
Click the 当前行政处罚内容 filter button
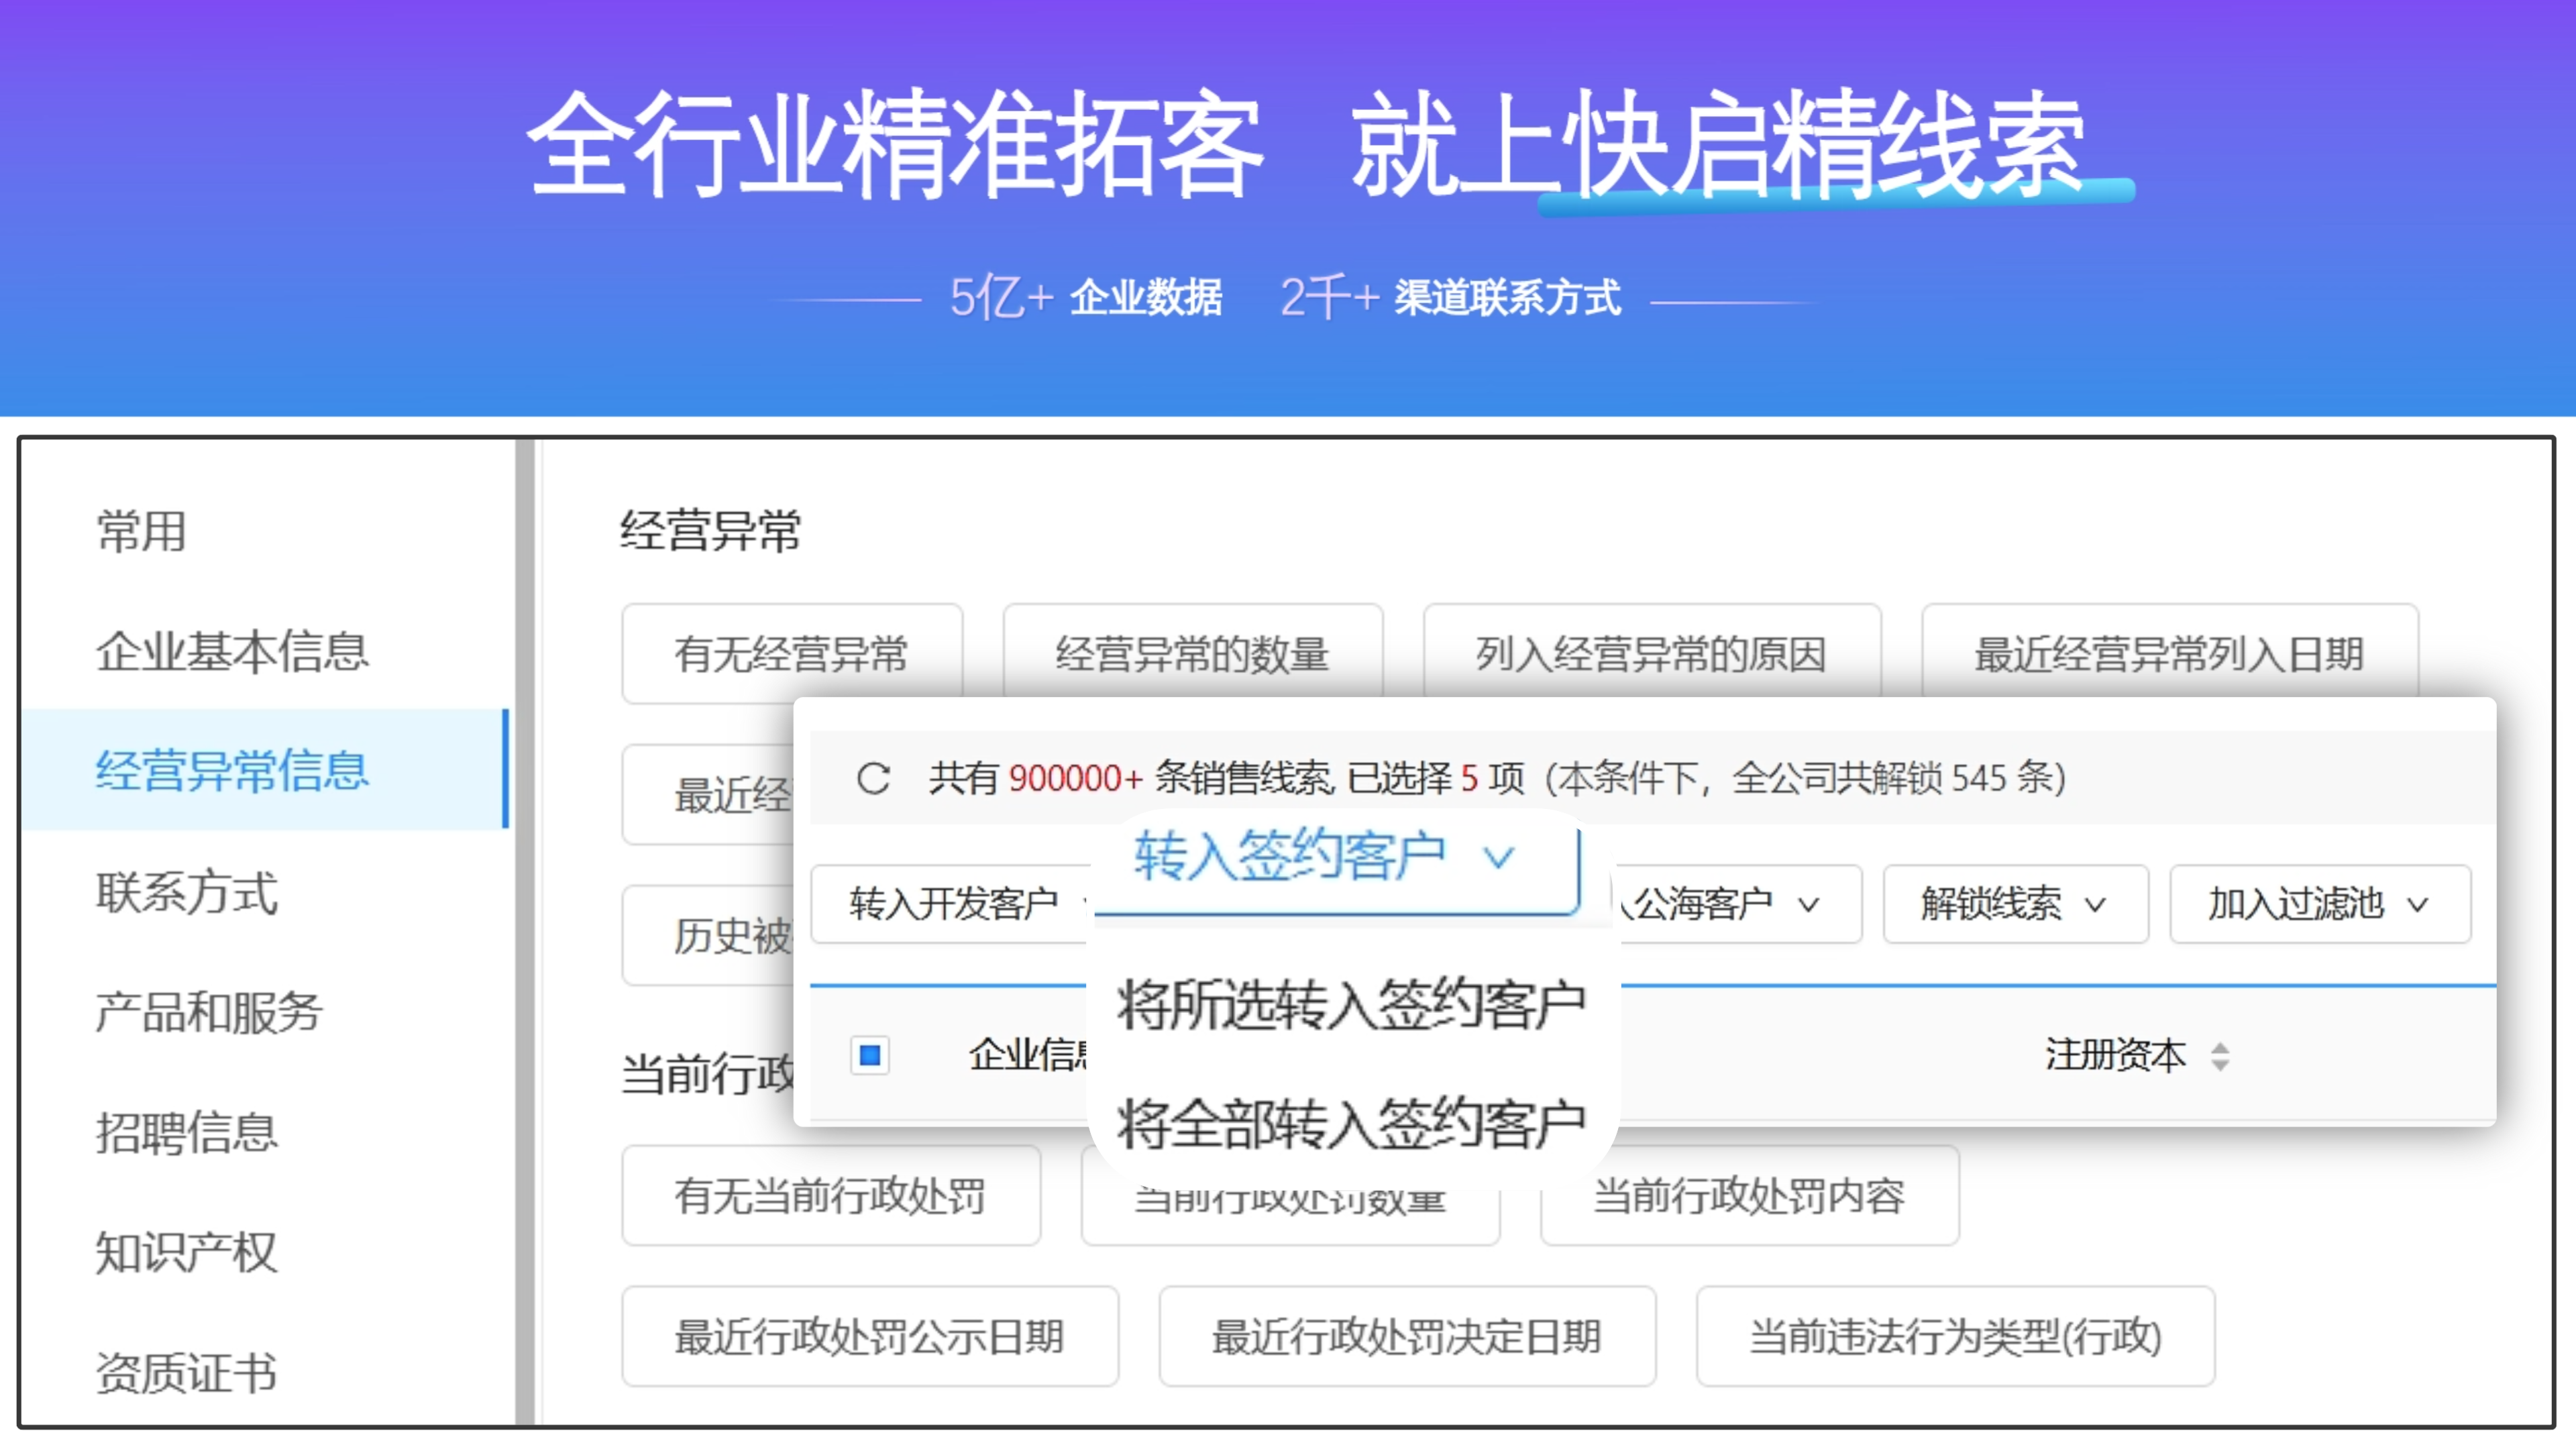(1749, 1195)
